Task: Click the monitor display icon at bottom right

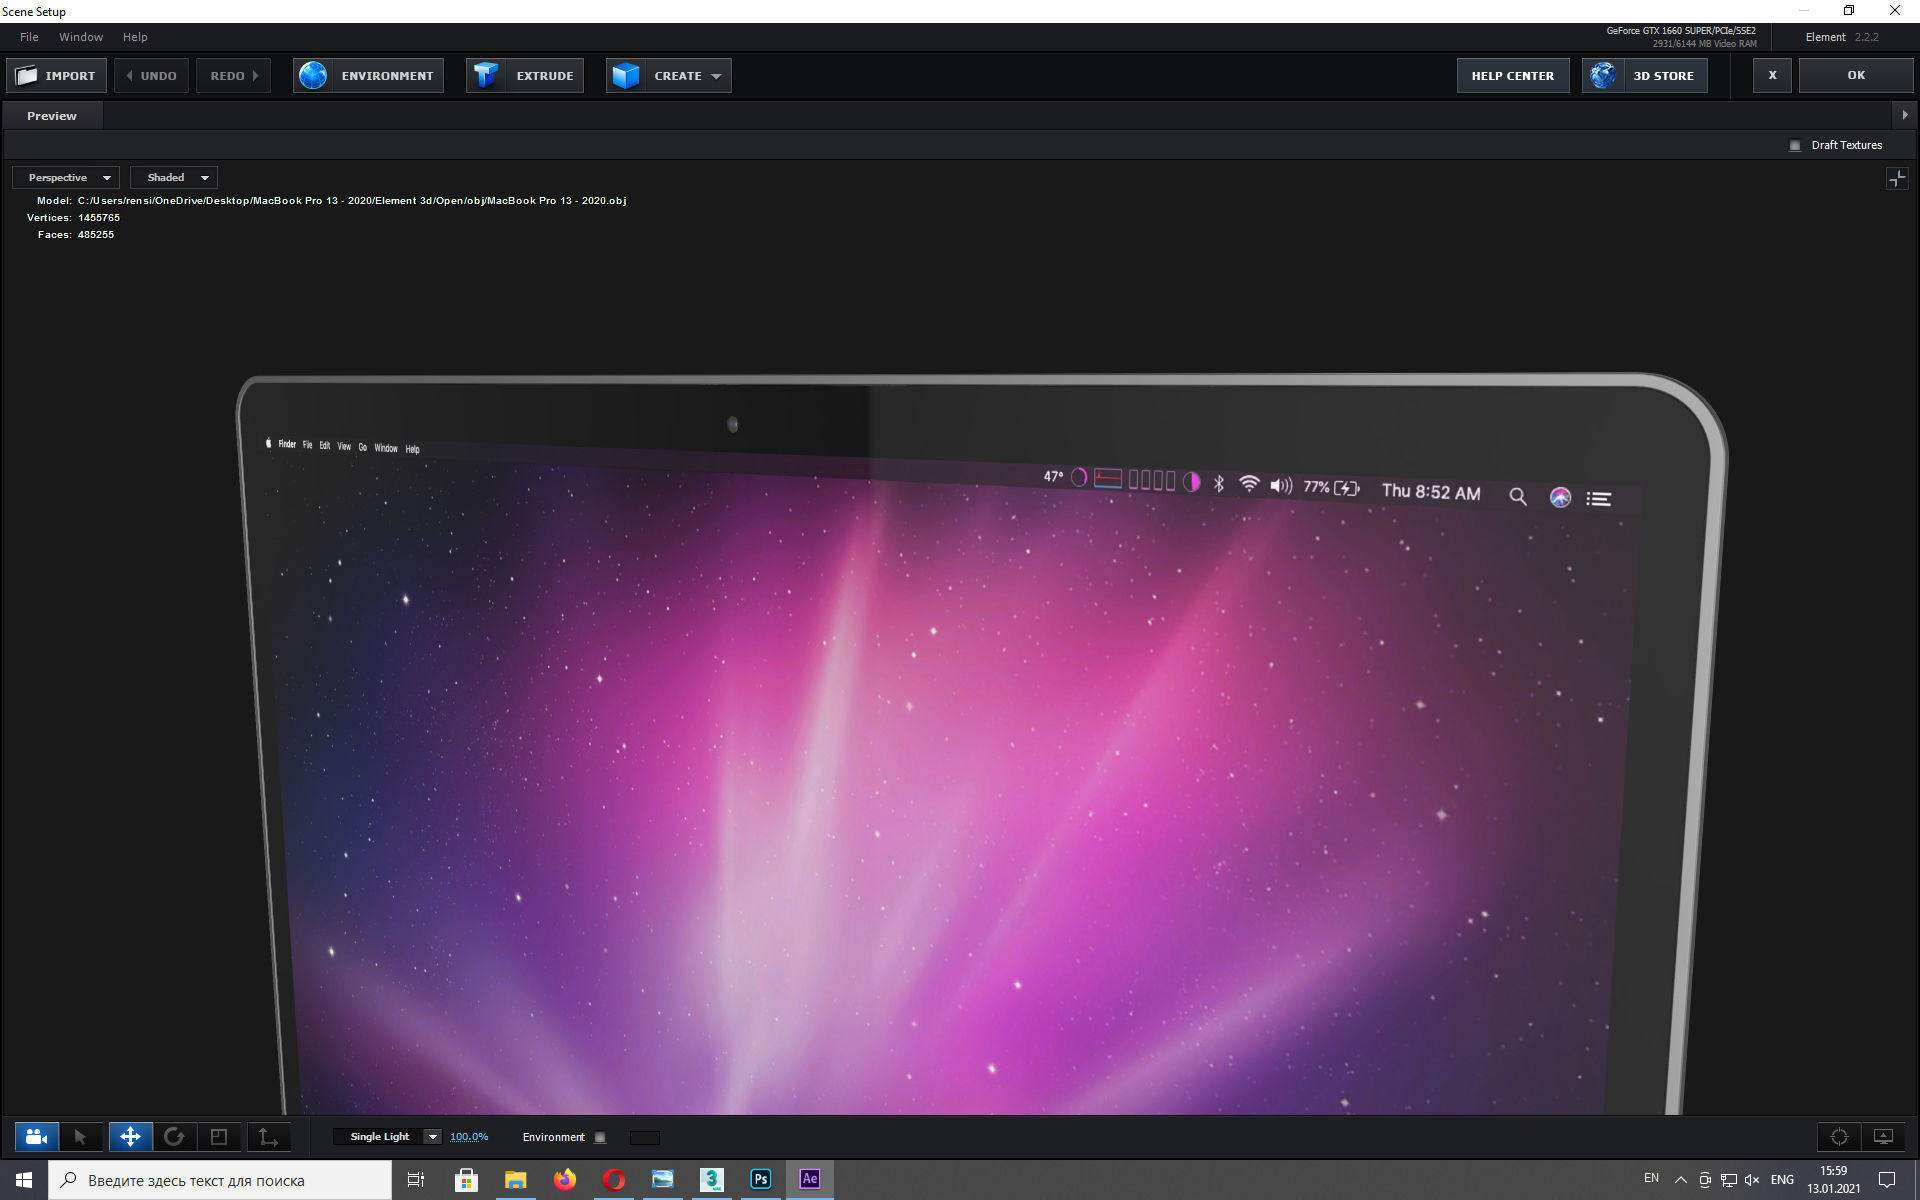Action: 1883,1137
